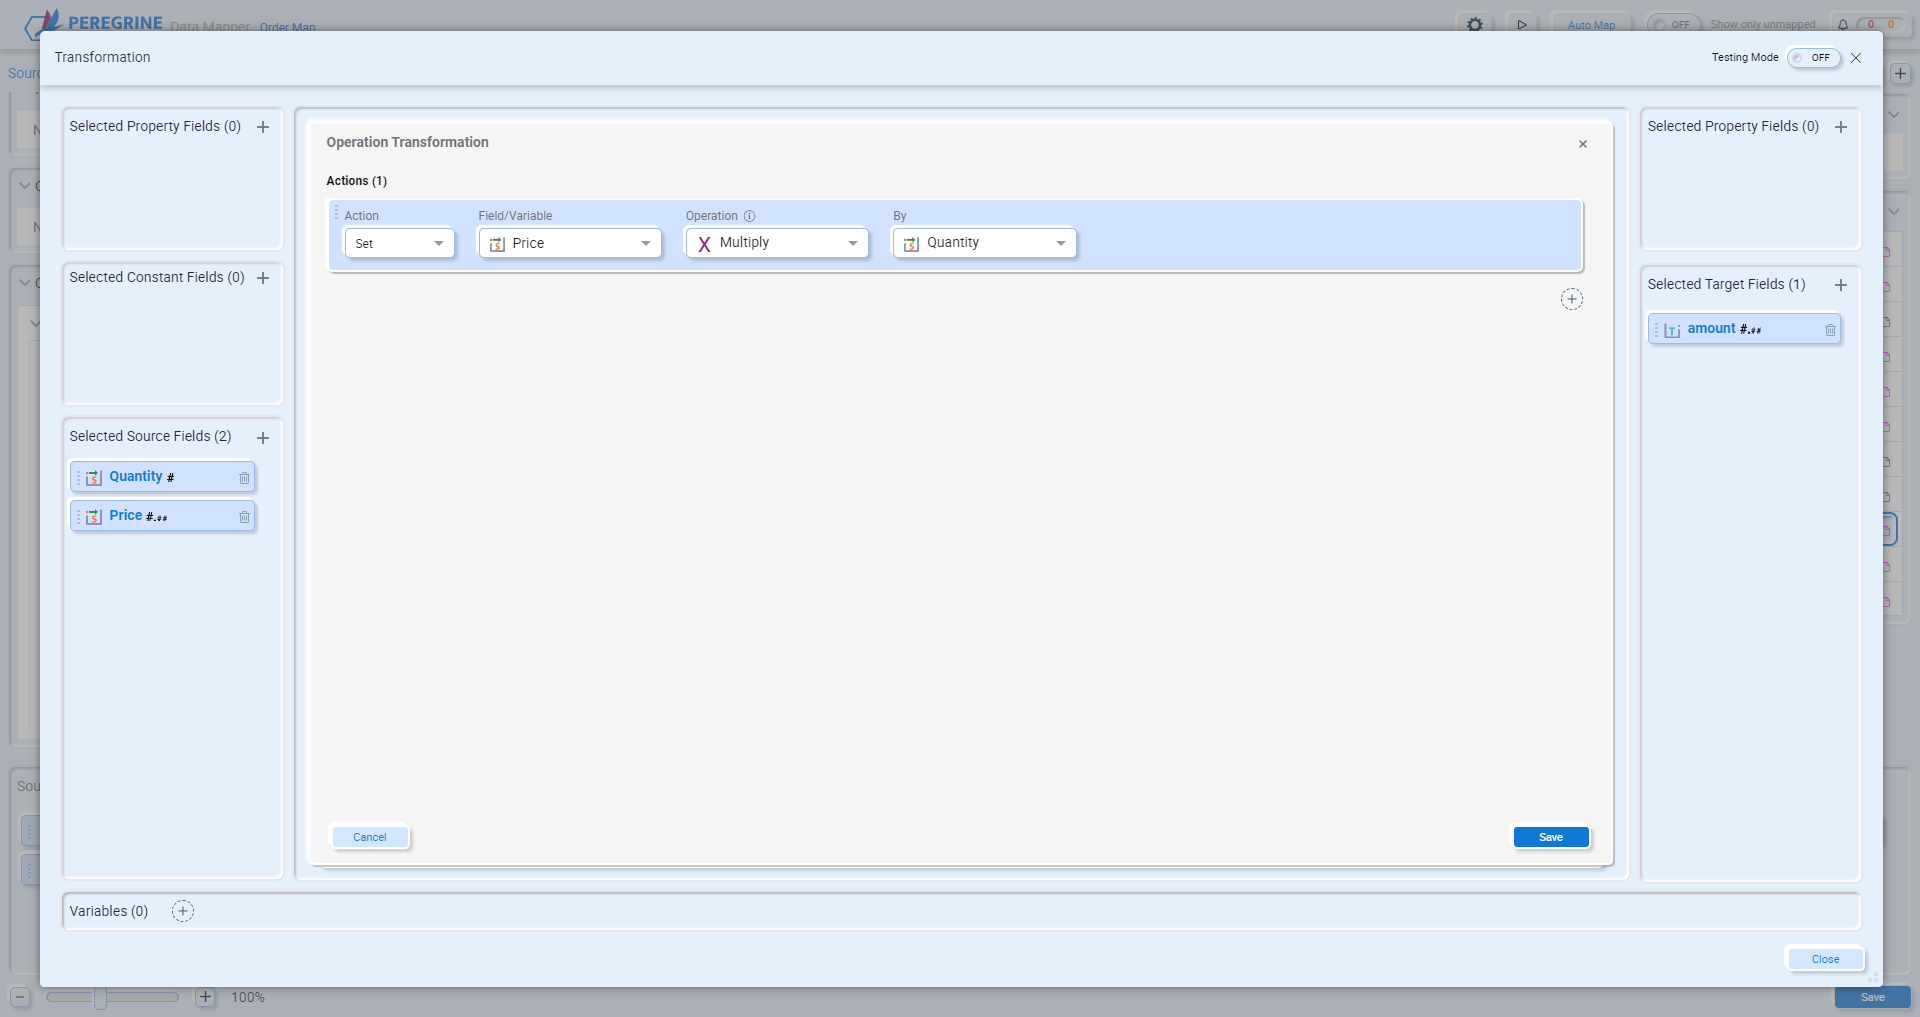Add a Selected Constant Field

(x=263, y=278)
